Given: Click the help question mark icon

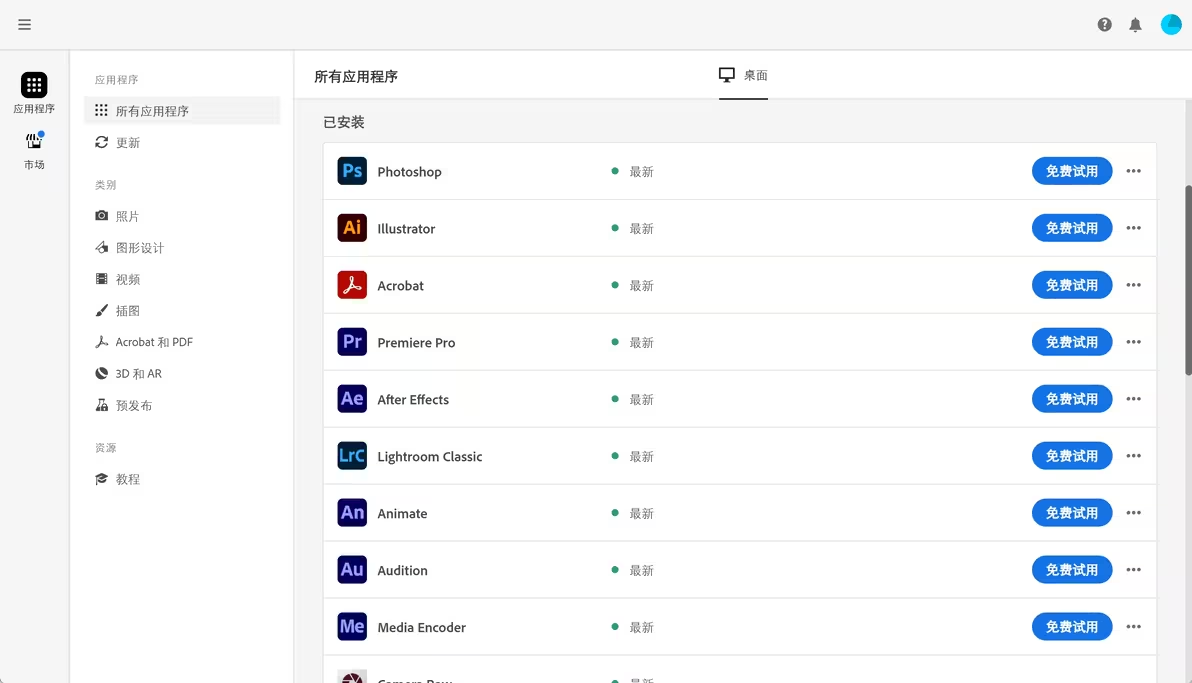Looking at the screenshot, I should 1104,24.
